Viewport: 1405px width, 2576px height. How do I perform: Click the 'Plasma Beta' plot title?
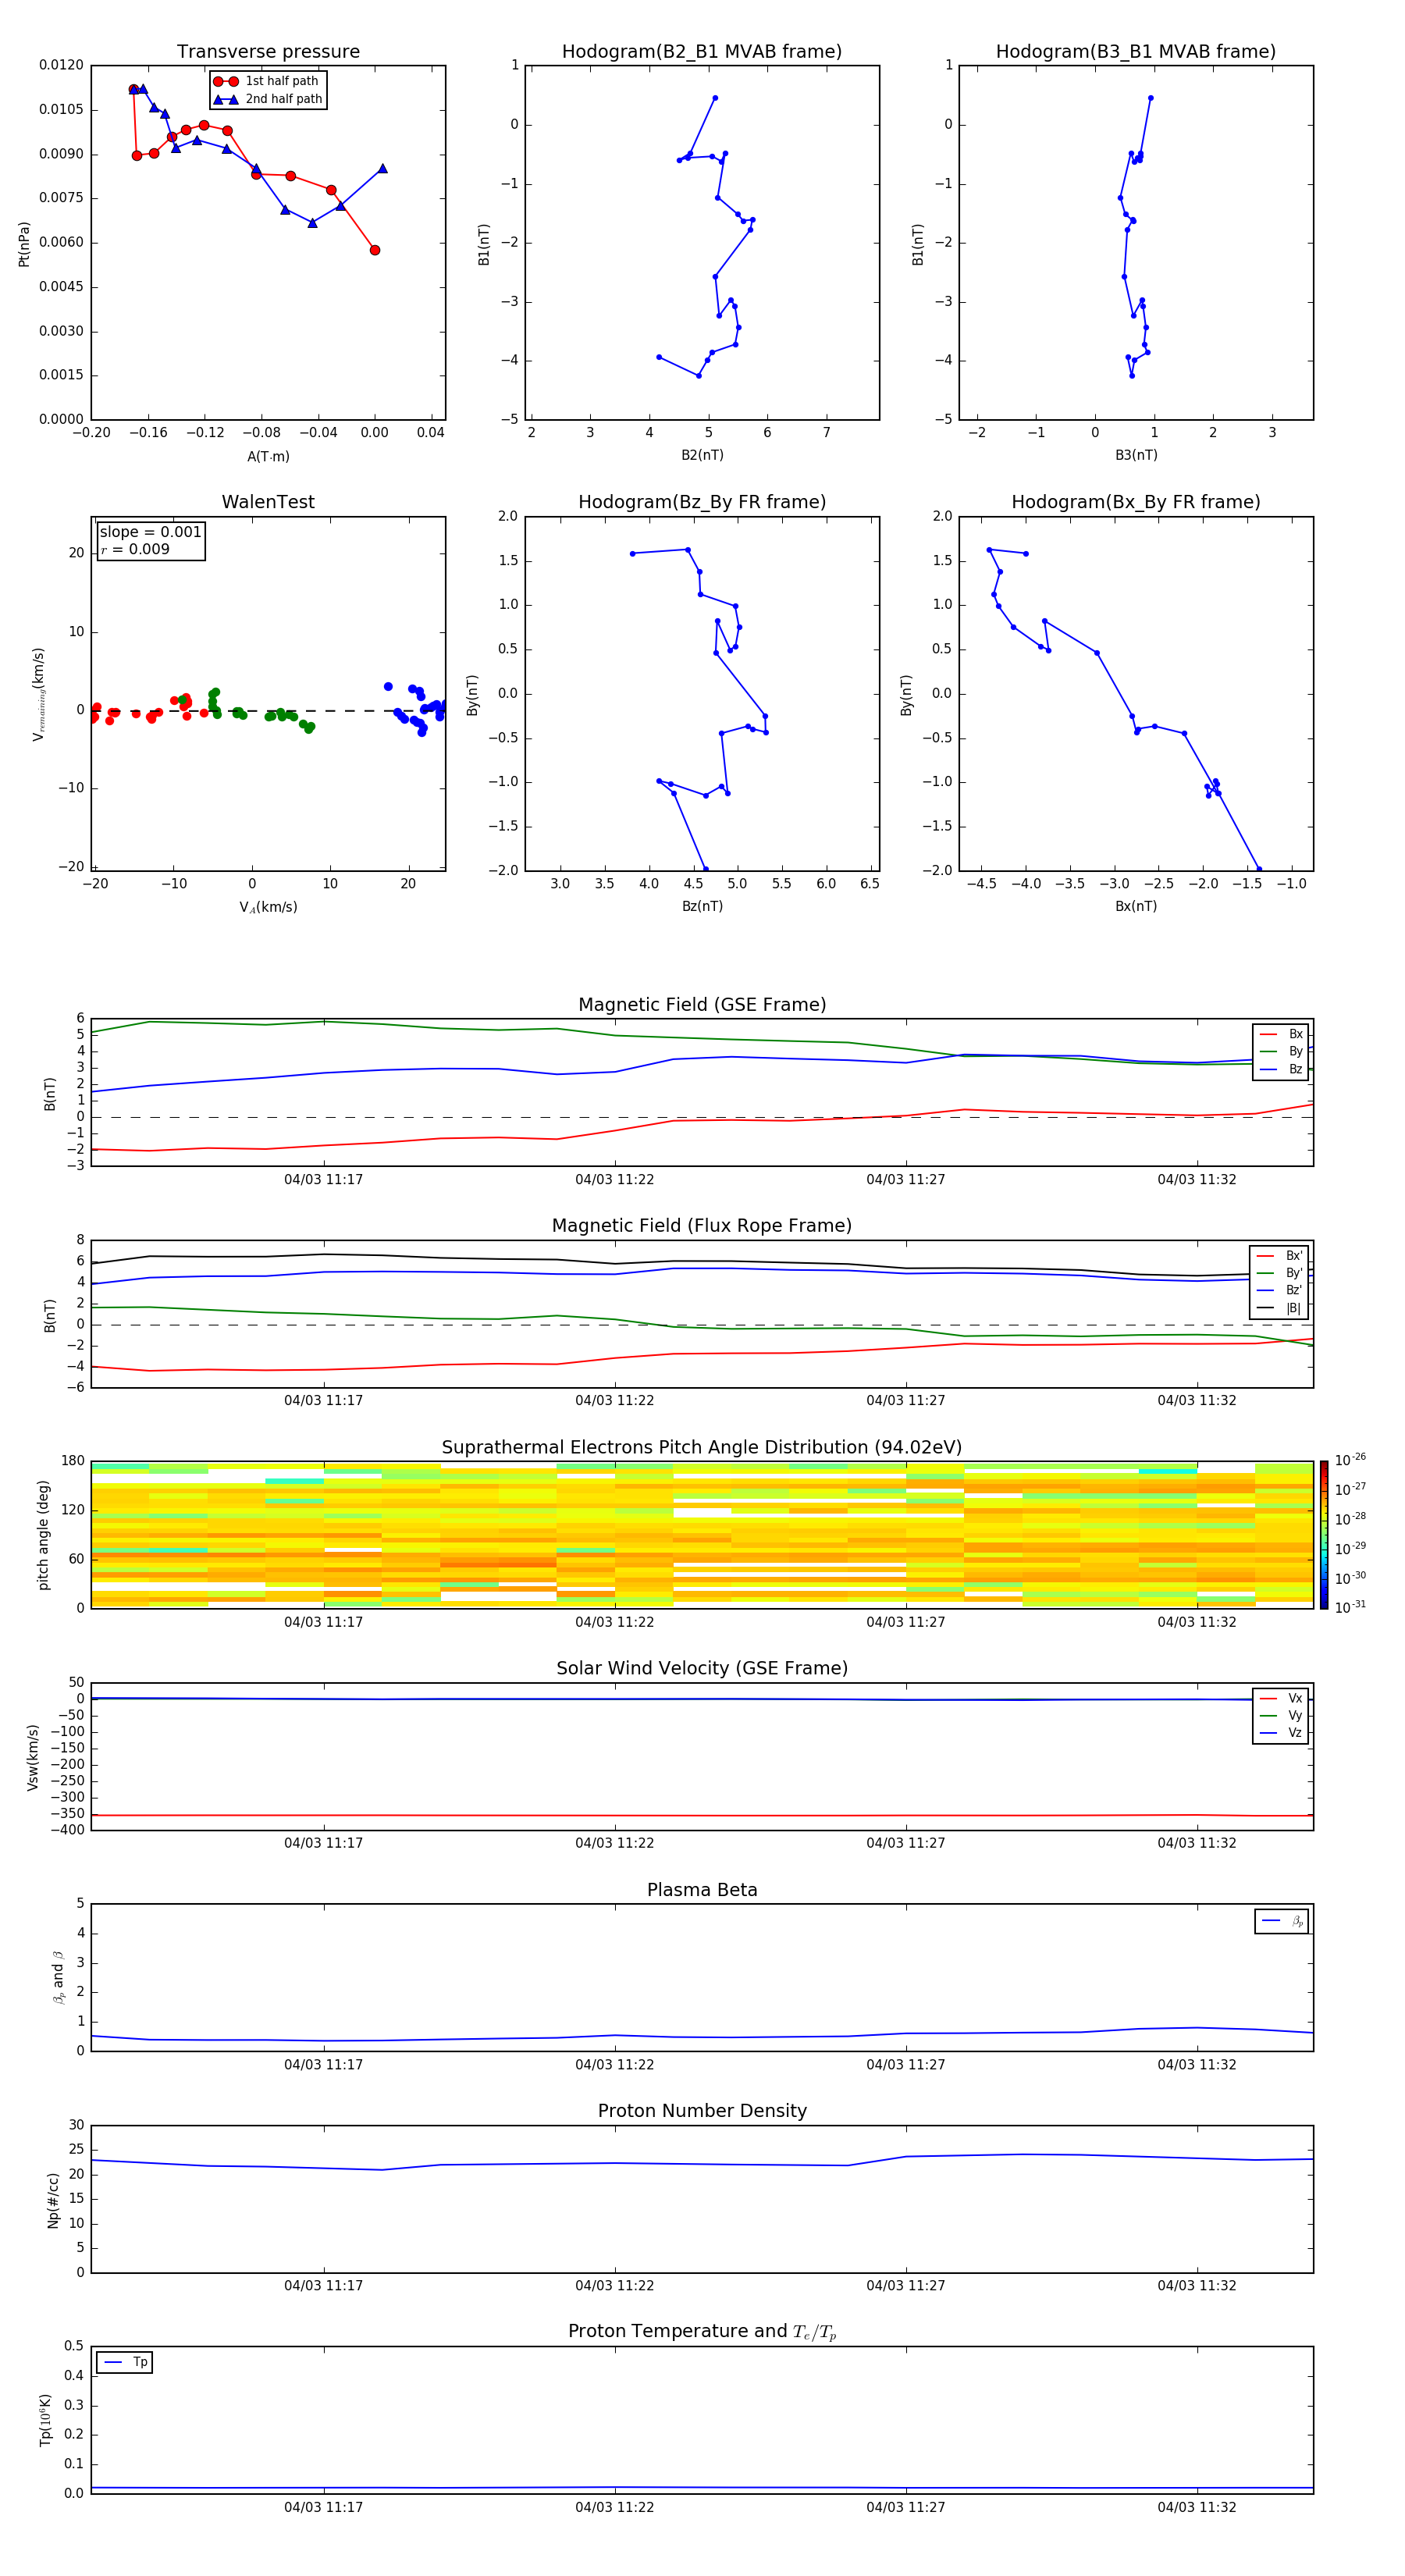(x=702, y=1891)
